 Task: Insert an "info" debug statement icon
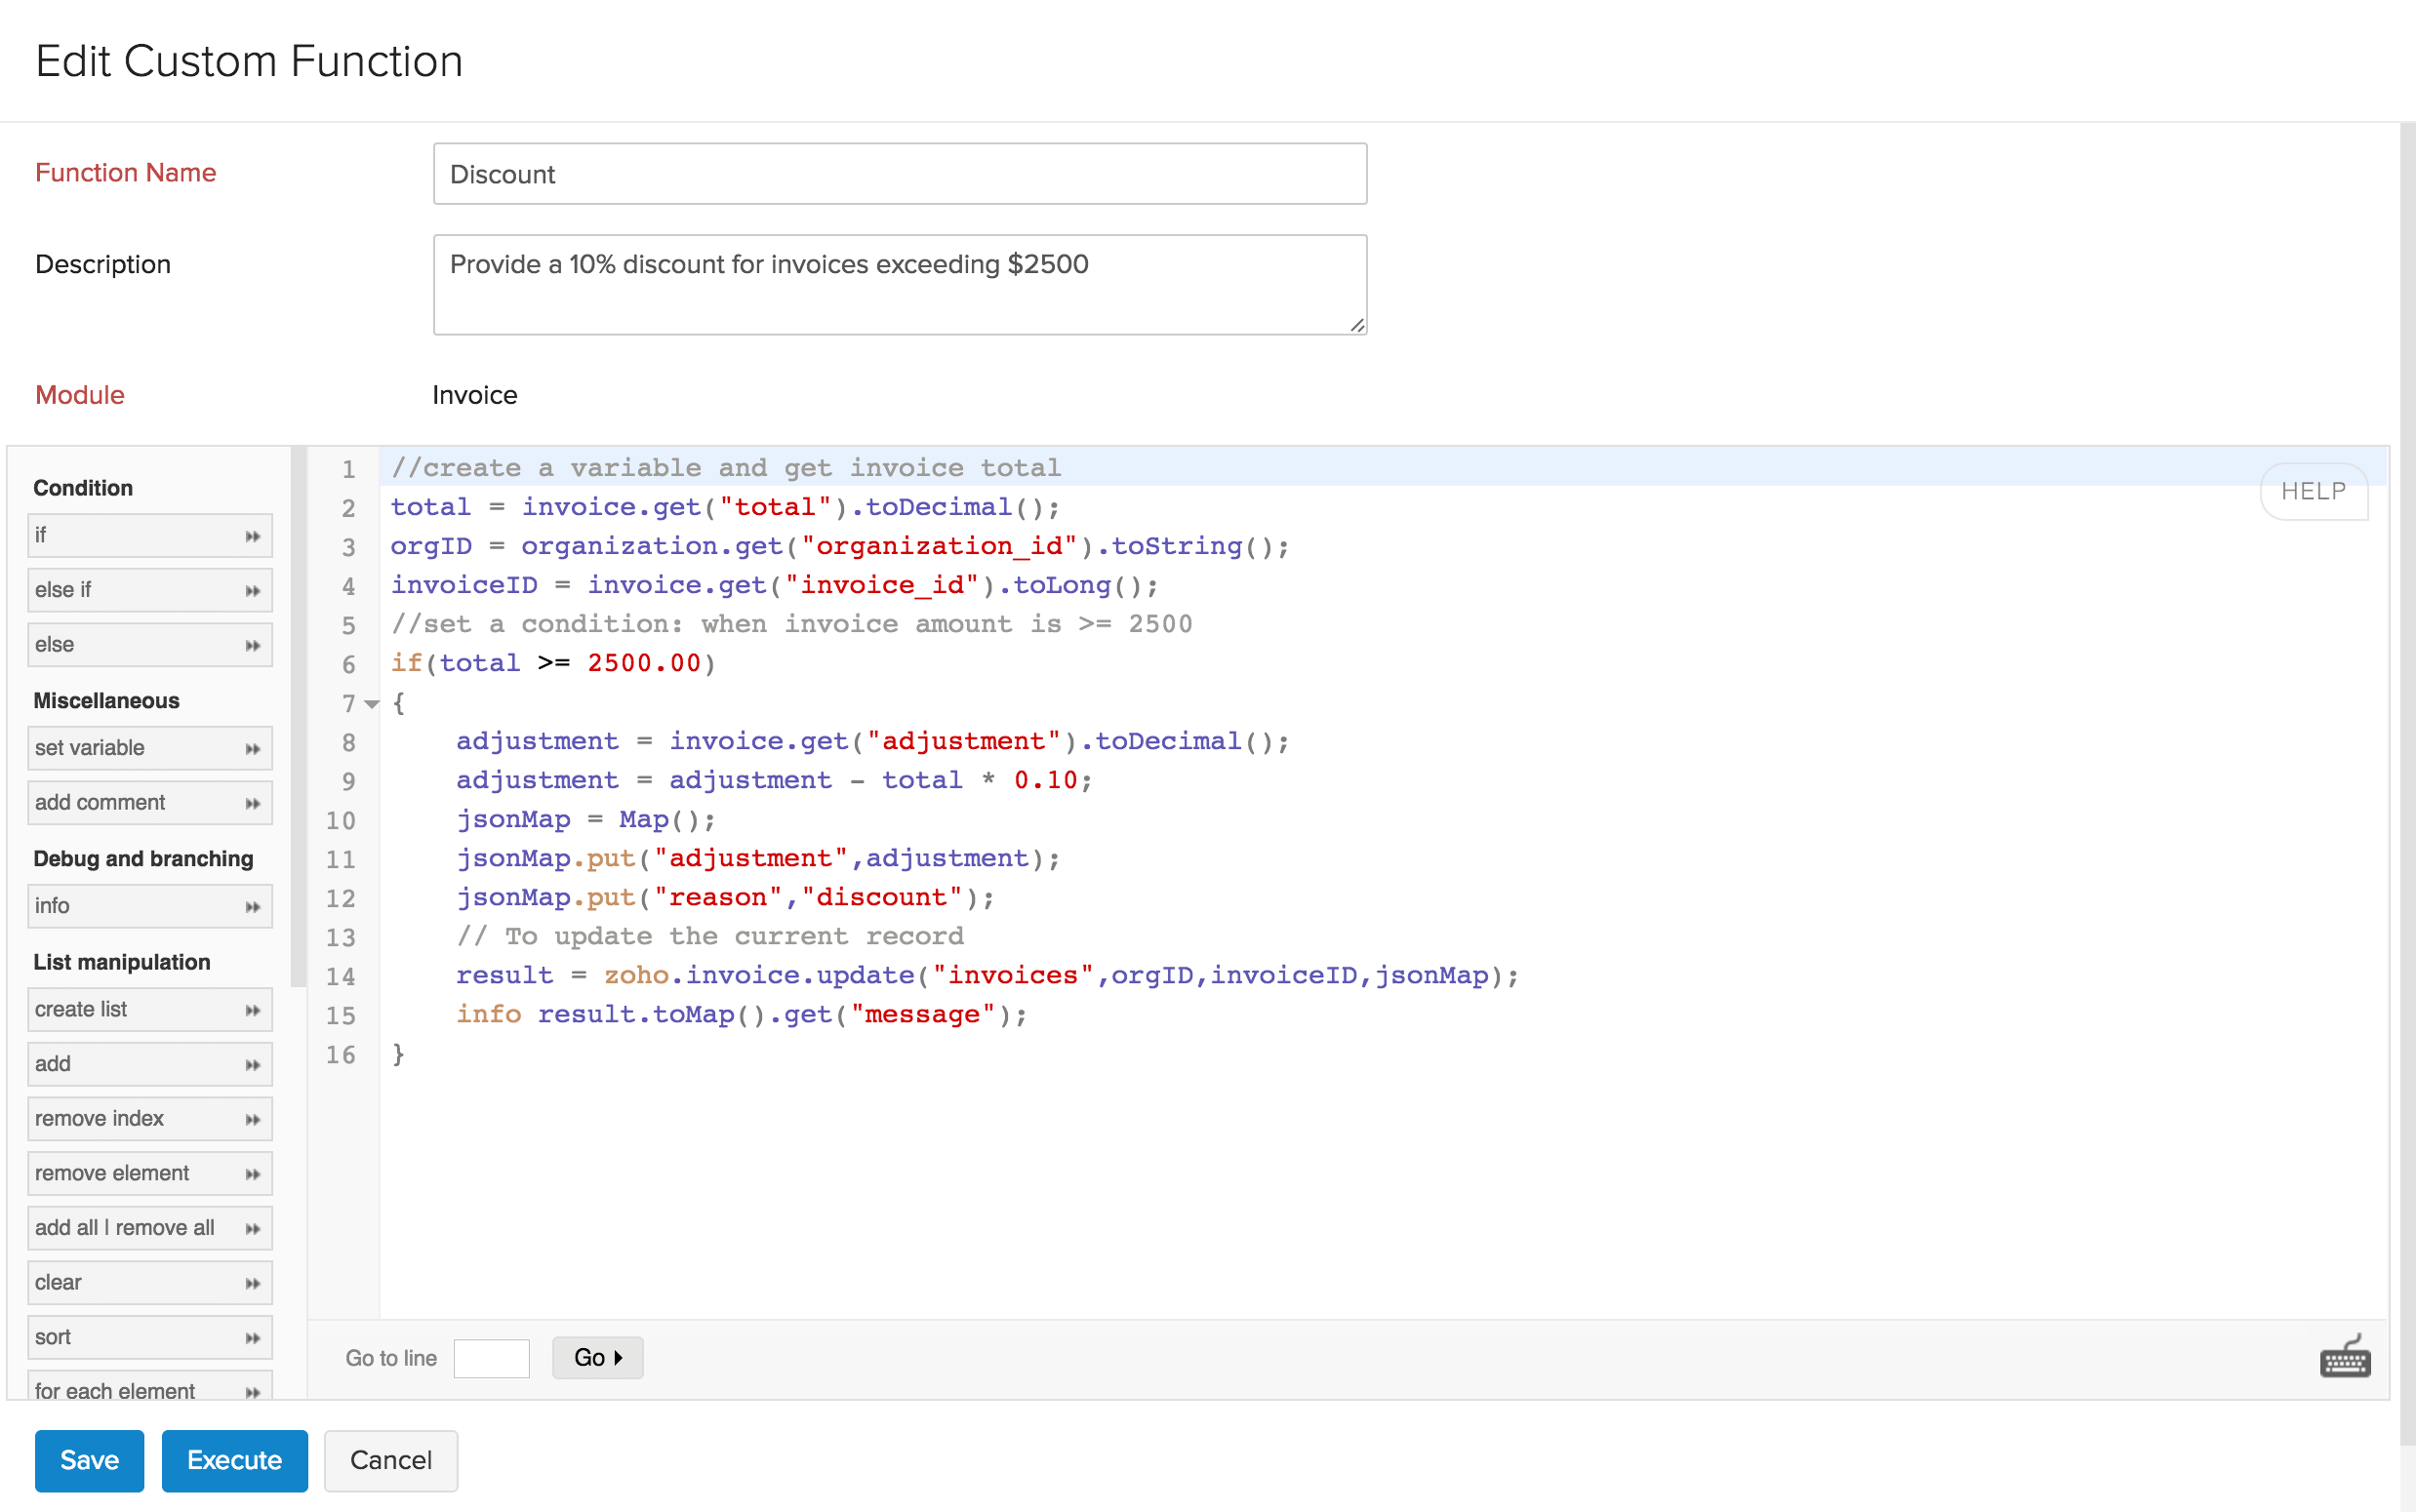(255, 905)
